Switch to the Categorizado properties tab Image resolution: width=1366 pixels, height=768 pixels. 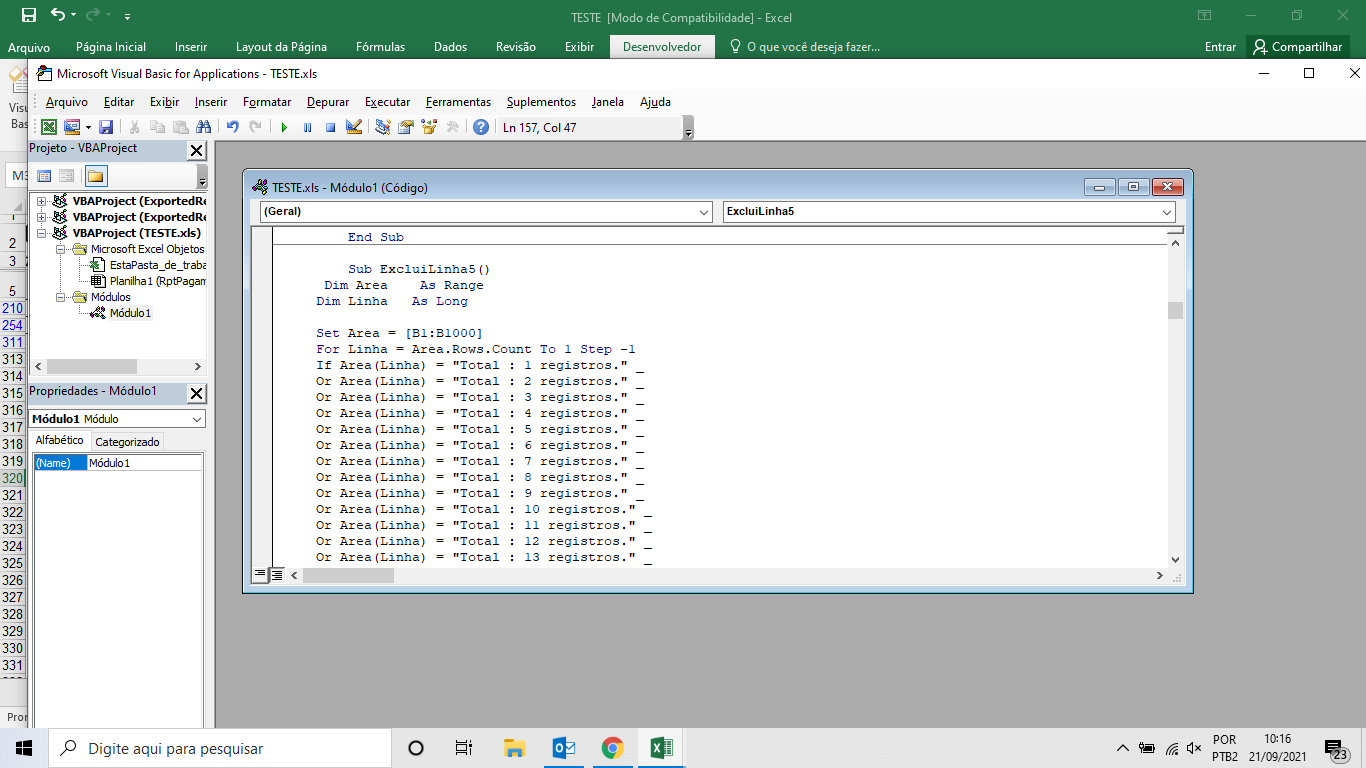tap(127, 442)
